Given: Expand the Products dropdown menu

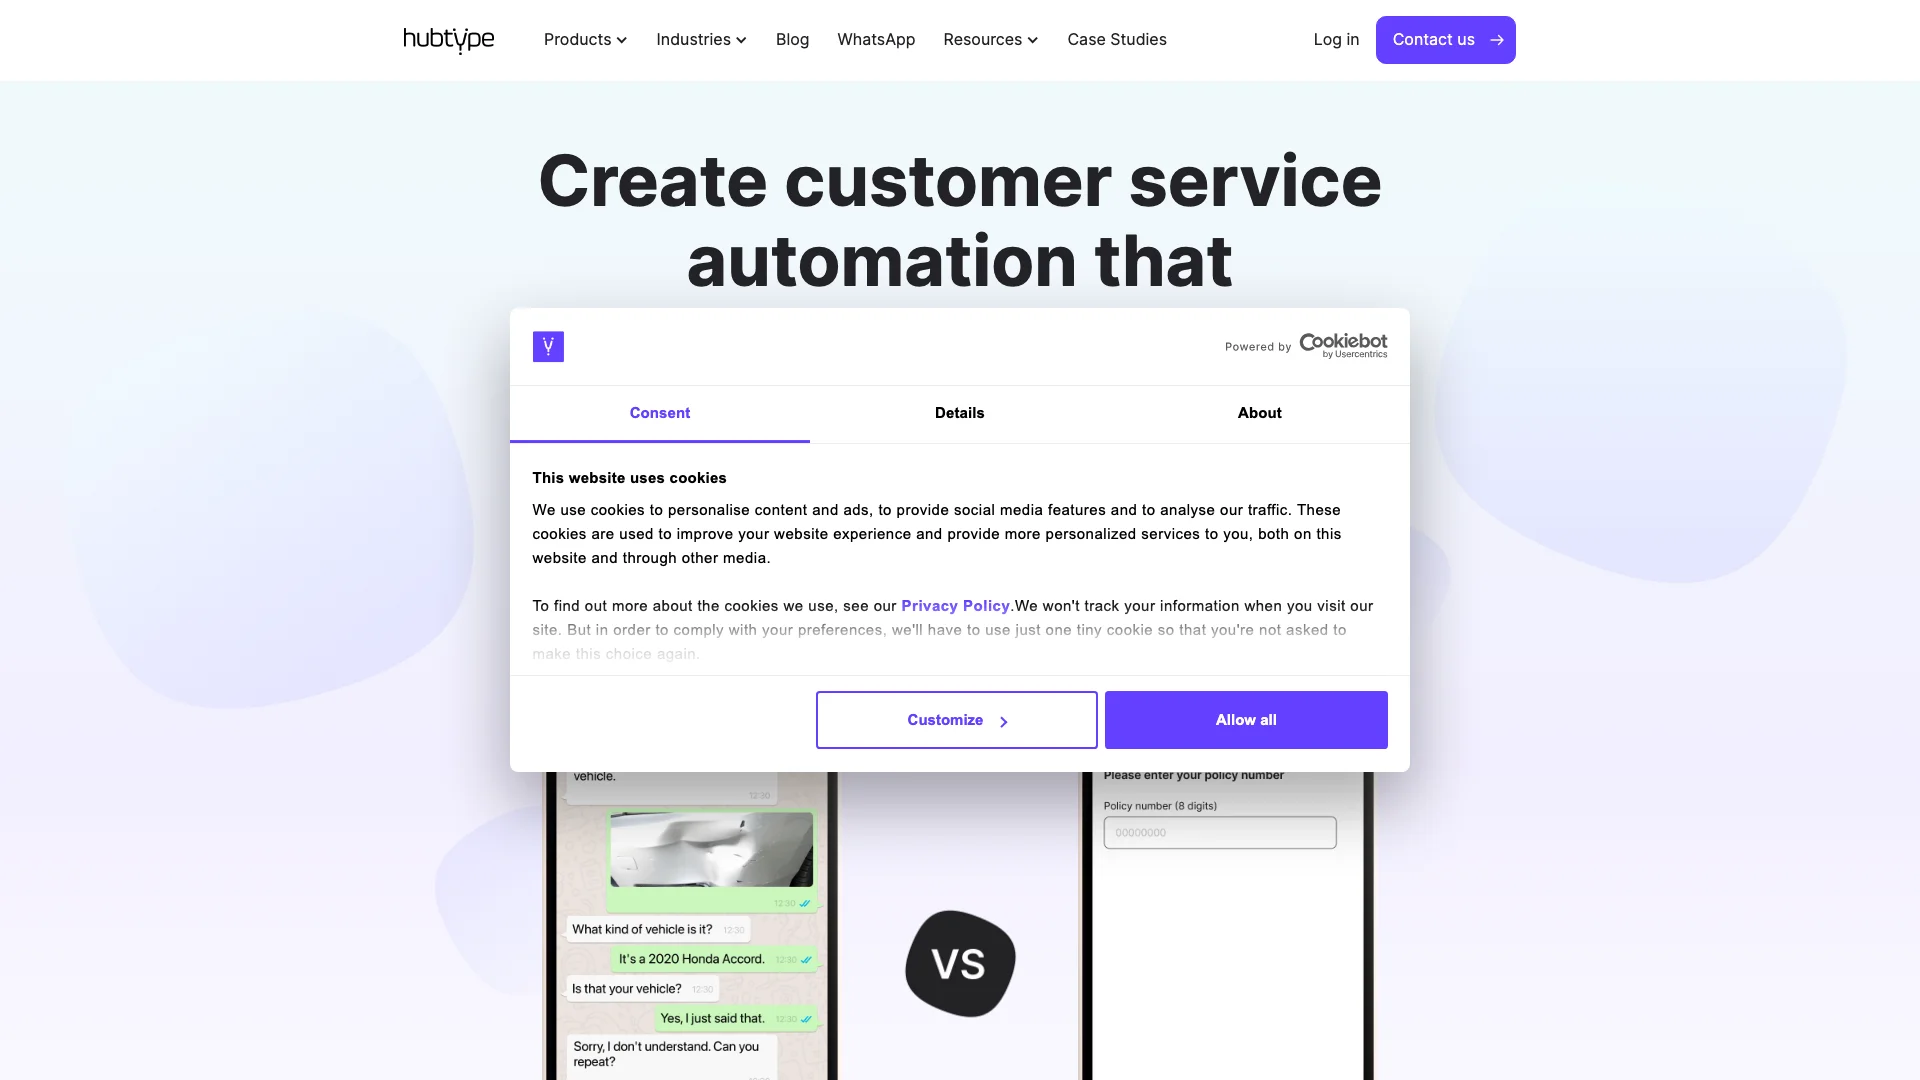Looking at the screenshot, I should [585, 40].
